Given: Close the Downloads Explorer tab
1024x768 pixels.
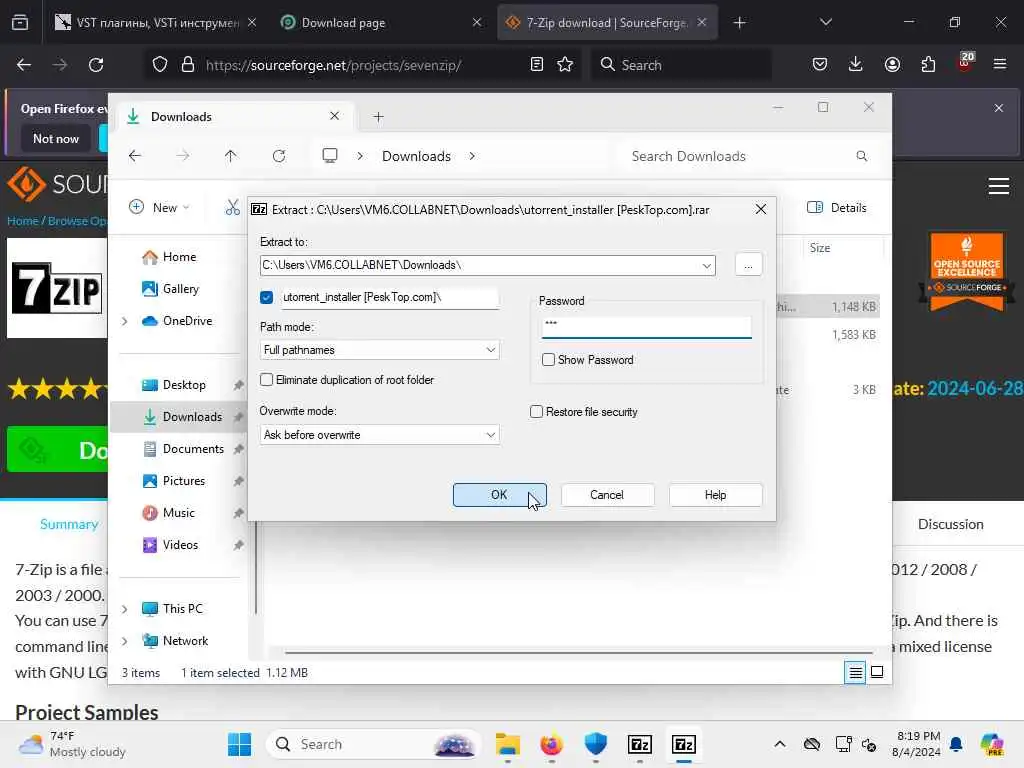Looking at the screenshot, I should tap(334, 116).
